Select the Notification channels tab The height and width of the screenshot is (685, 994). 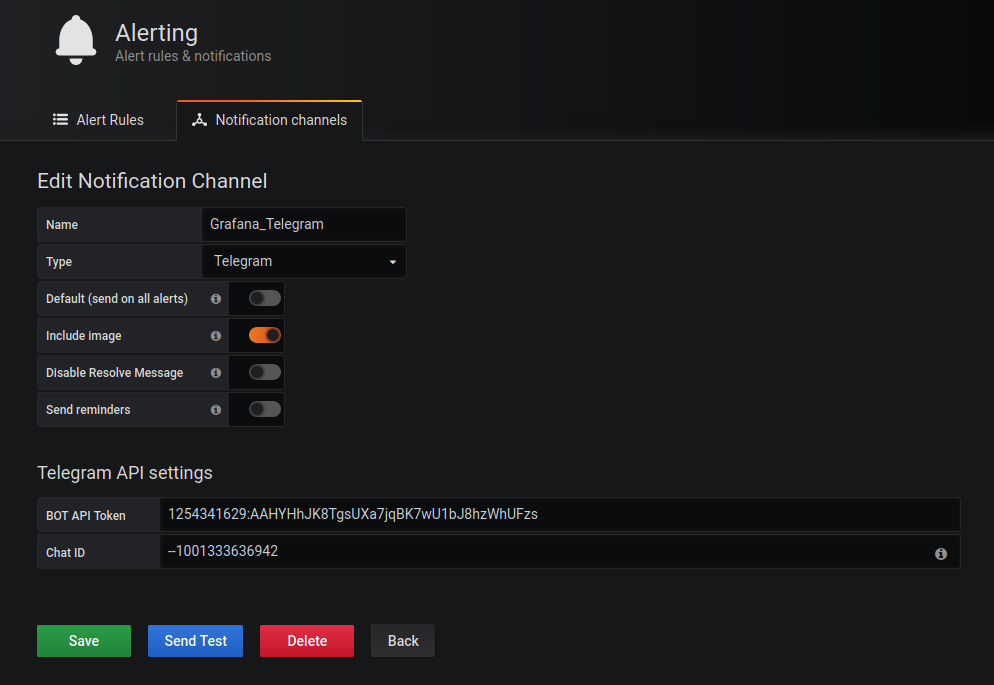pos(269,120)
